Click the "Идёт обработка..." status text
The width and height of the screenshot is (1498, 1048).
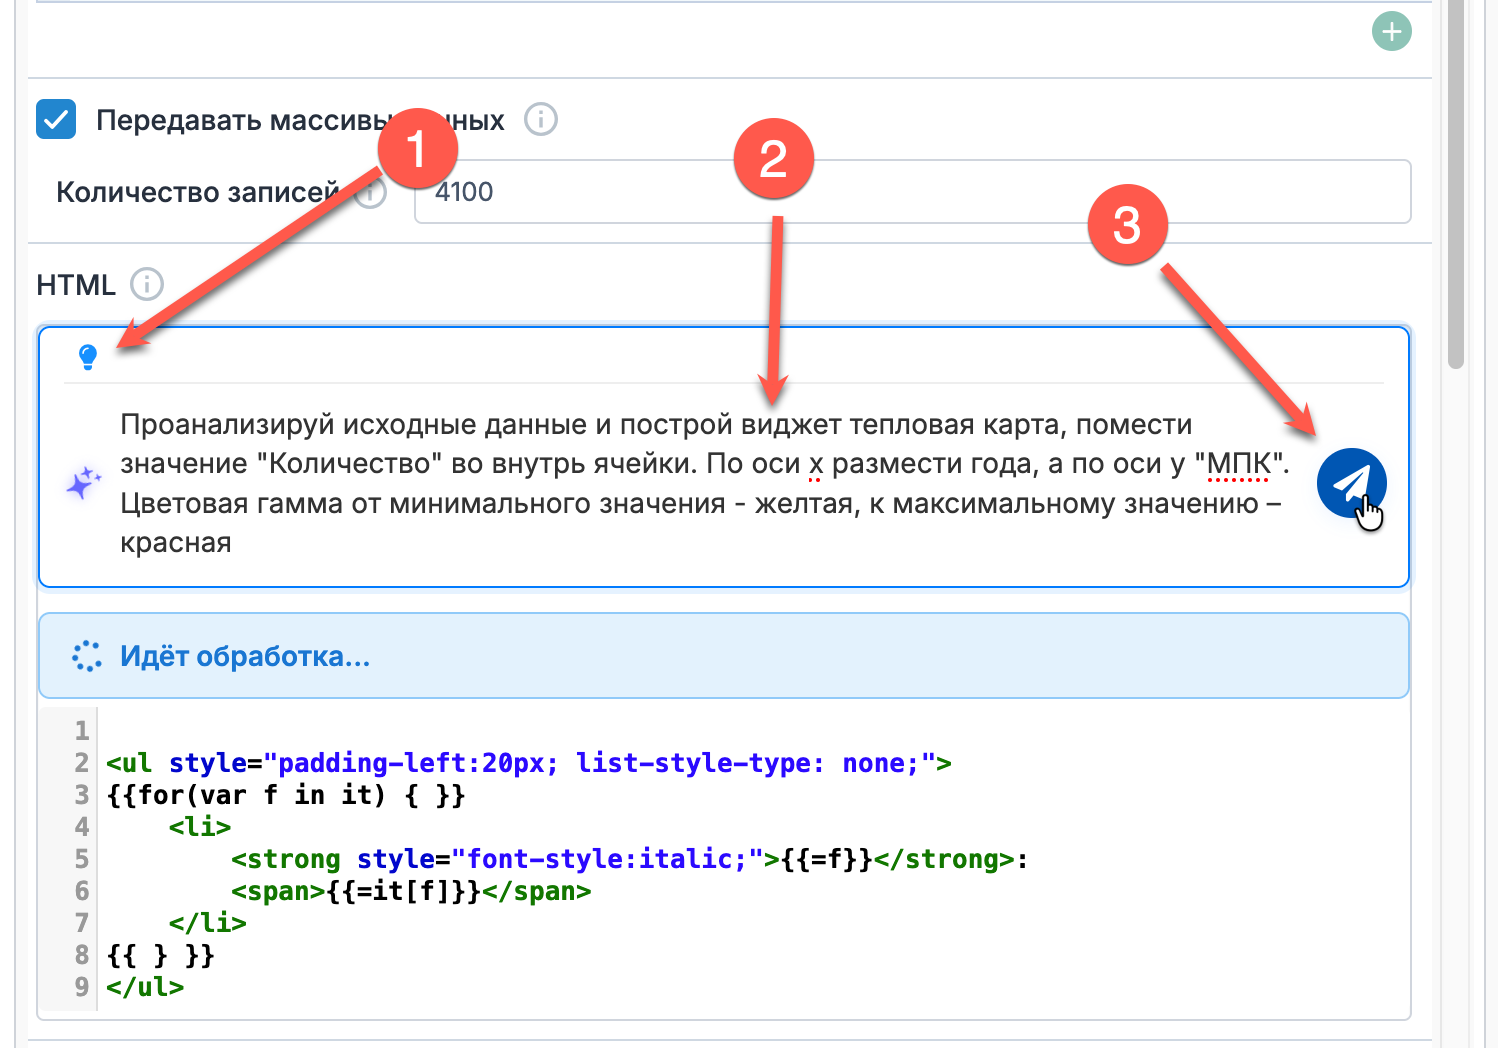[x=245, y=657]
